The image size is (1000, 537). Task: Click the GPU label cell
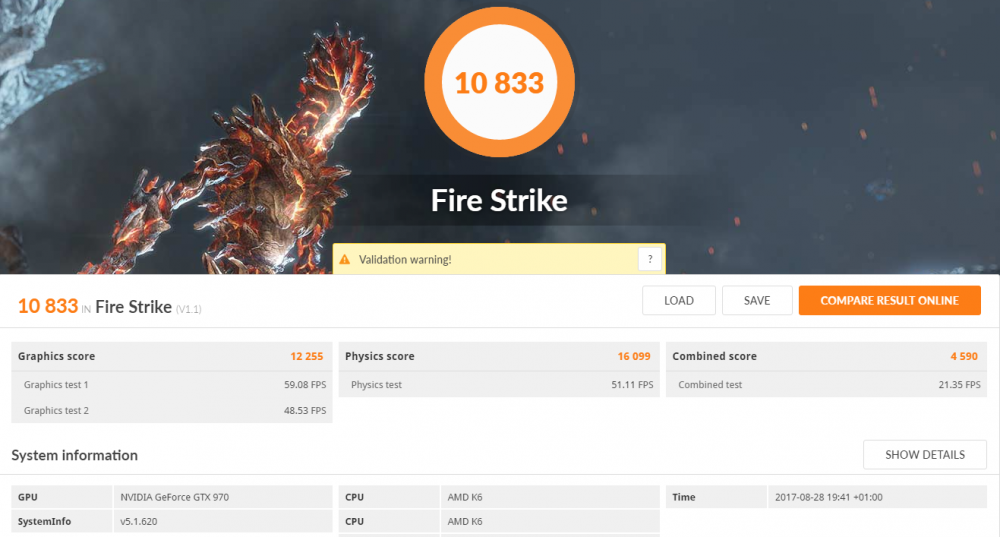coord(62,497)
